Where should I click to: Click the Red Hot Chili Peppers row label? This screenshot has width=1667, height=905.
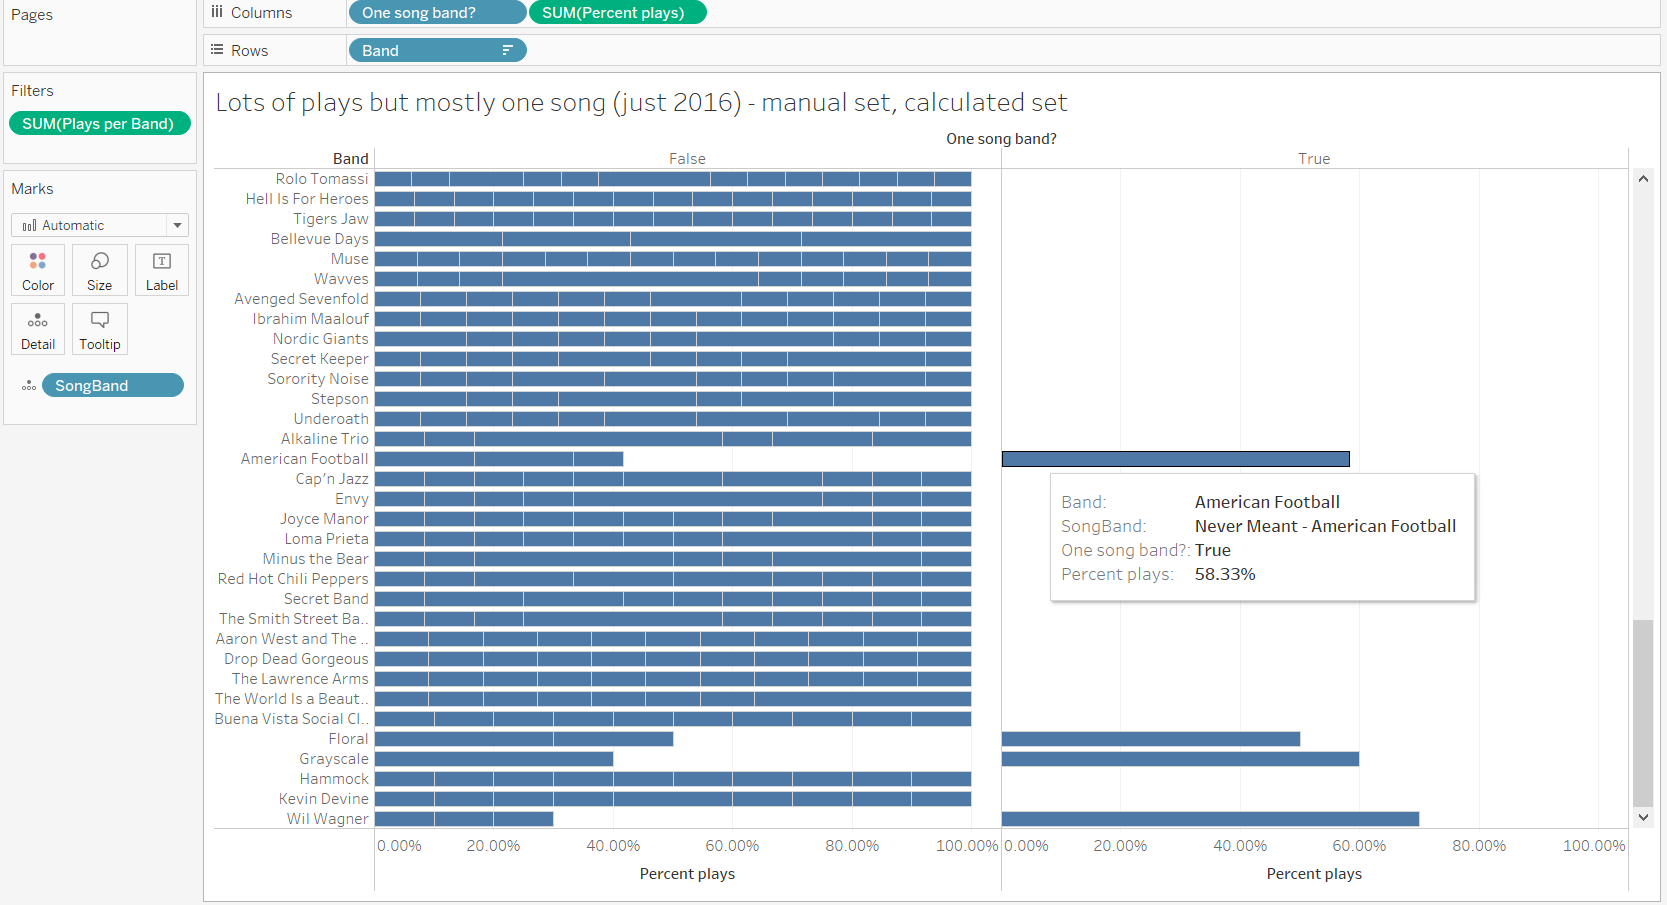pyautogui.click(x=293, y=579)
